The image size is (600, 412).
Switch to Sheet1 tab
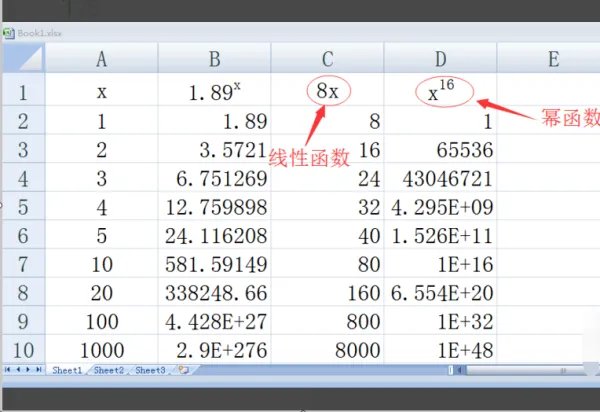[67, 370]
